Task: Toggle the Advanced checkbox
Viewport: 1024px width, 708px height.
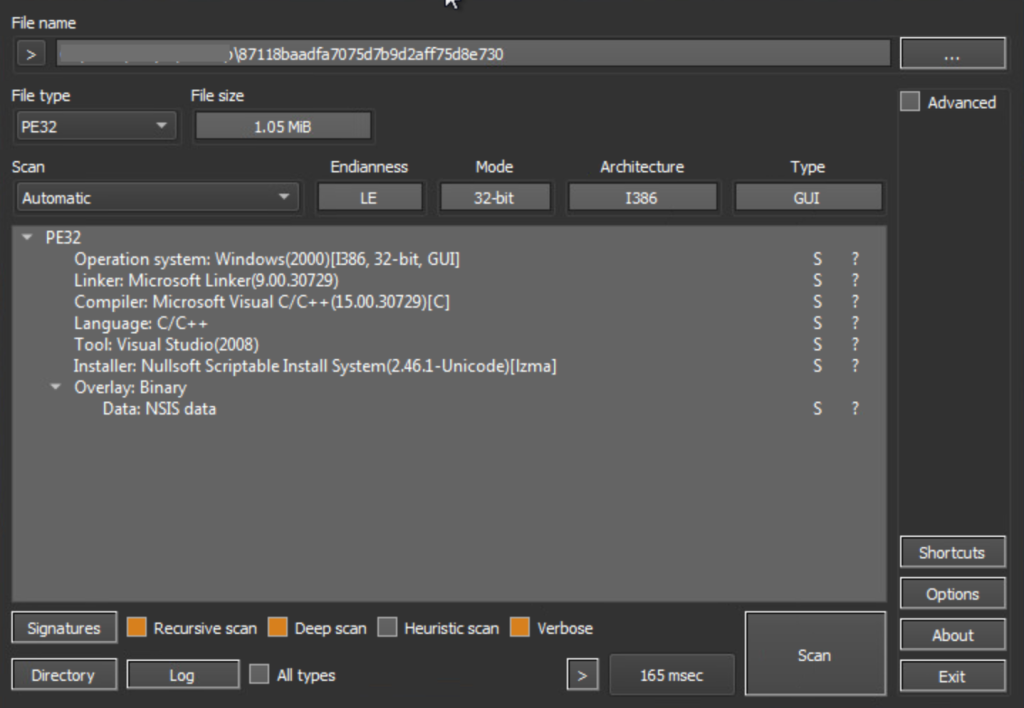Action: [910, 101]
